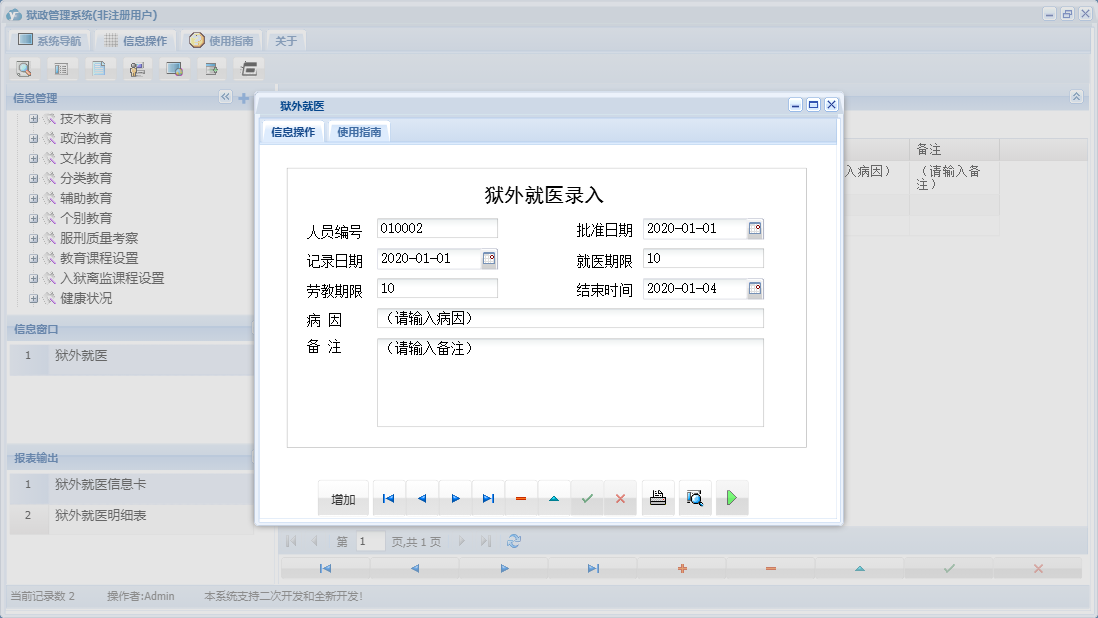The height and width of the screenshot is (618, 1098).
Task: Click the new document toolbar icon
Action: pyautogui.click(x=100, y=68)
